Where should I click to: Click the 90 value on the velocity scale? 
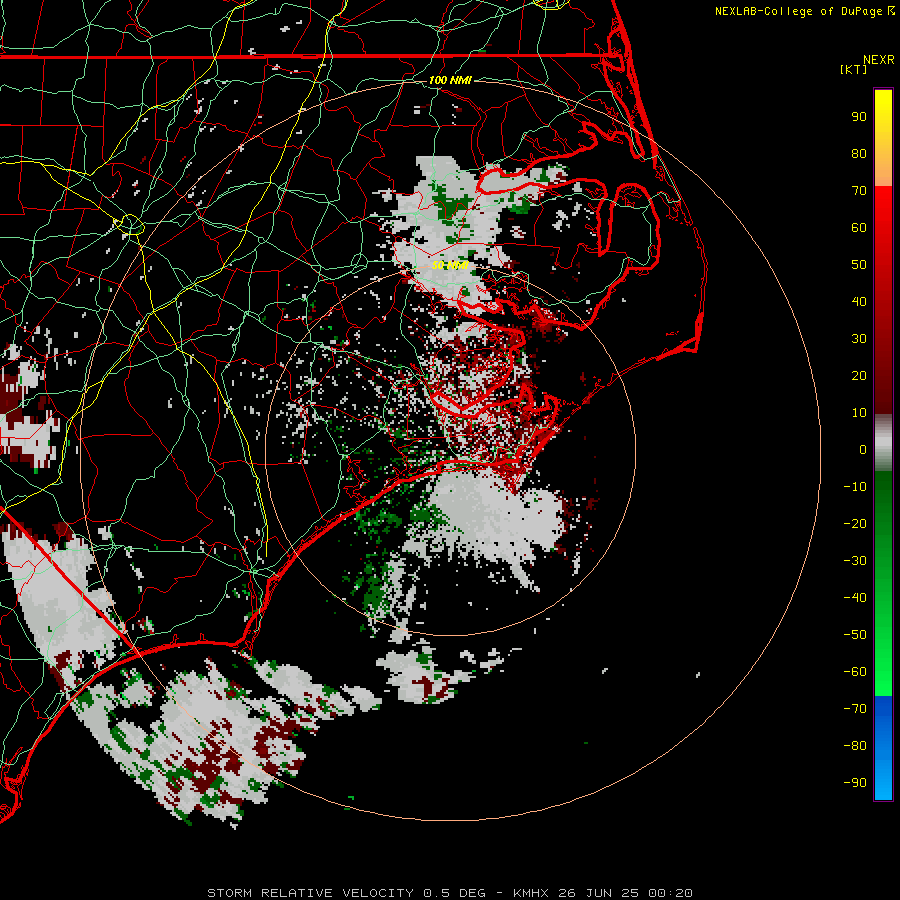859,117
